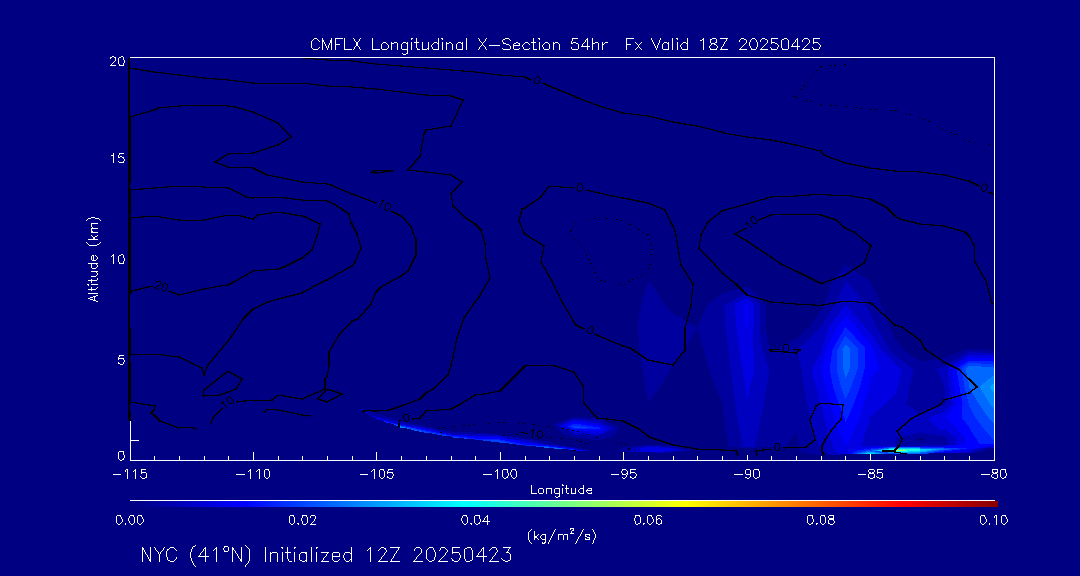This screenshot has width=1080, height=576.
Task: Select the longitude tick label -100
Action: click(499, 475)
